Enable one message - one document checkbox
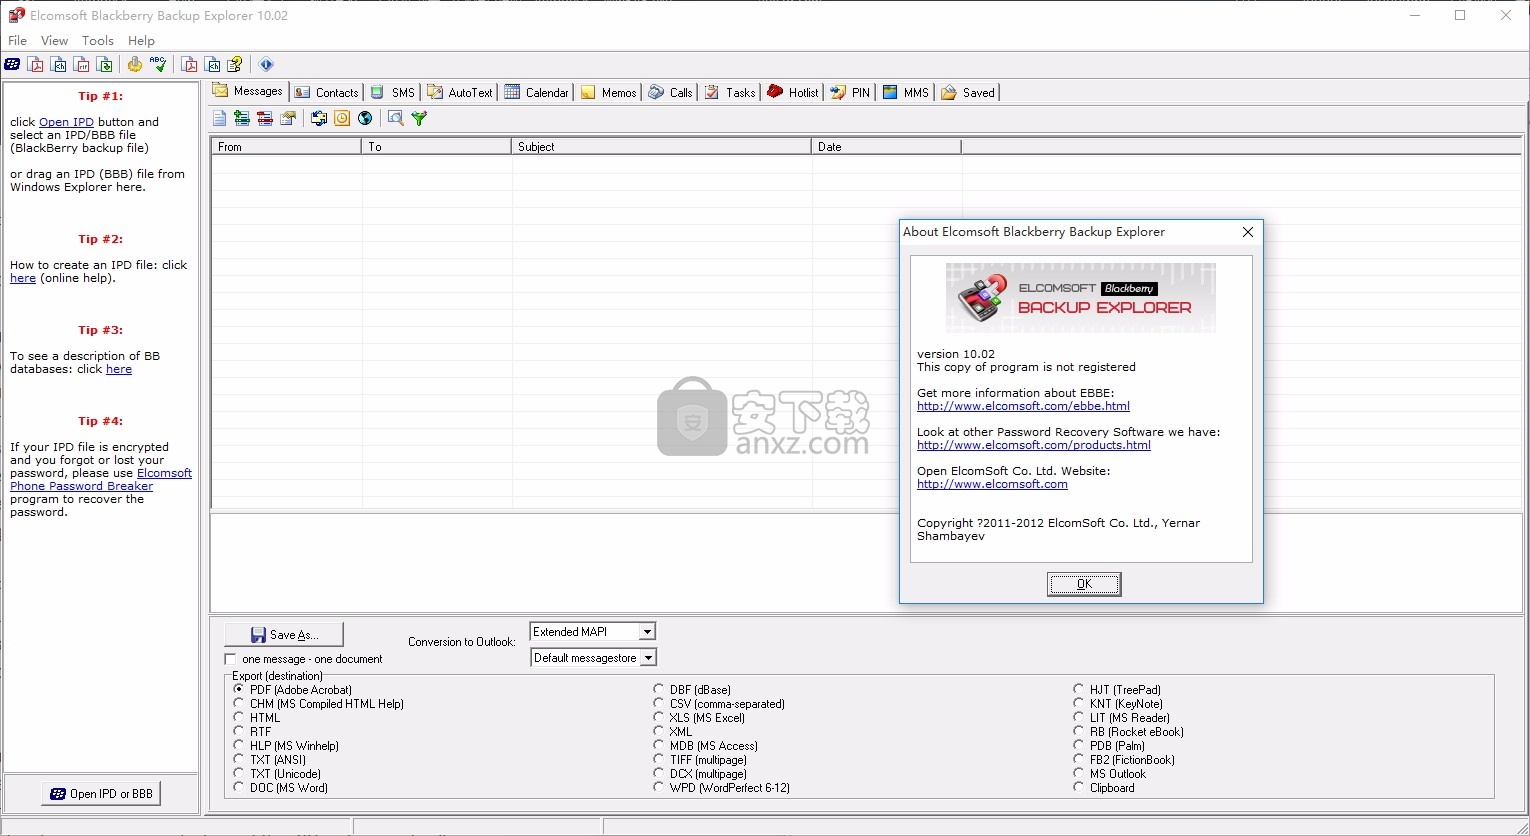The height and width of the screenshot is (836, 1530). pyautogui.click(x=231, y=659)
